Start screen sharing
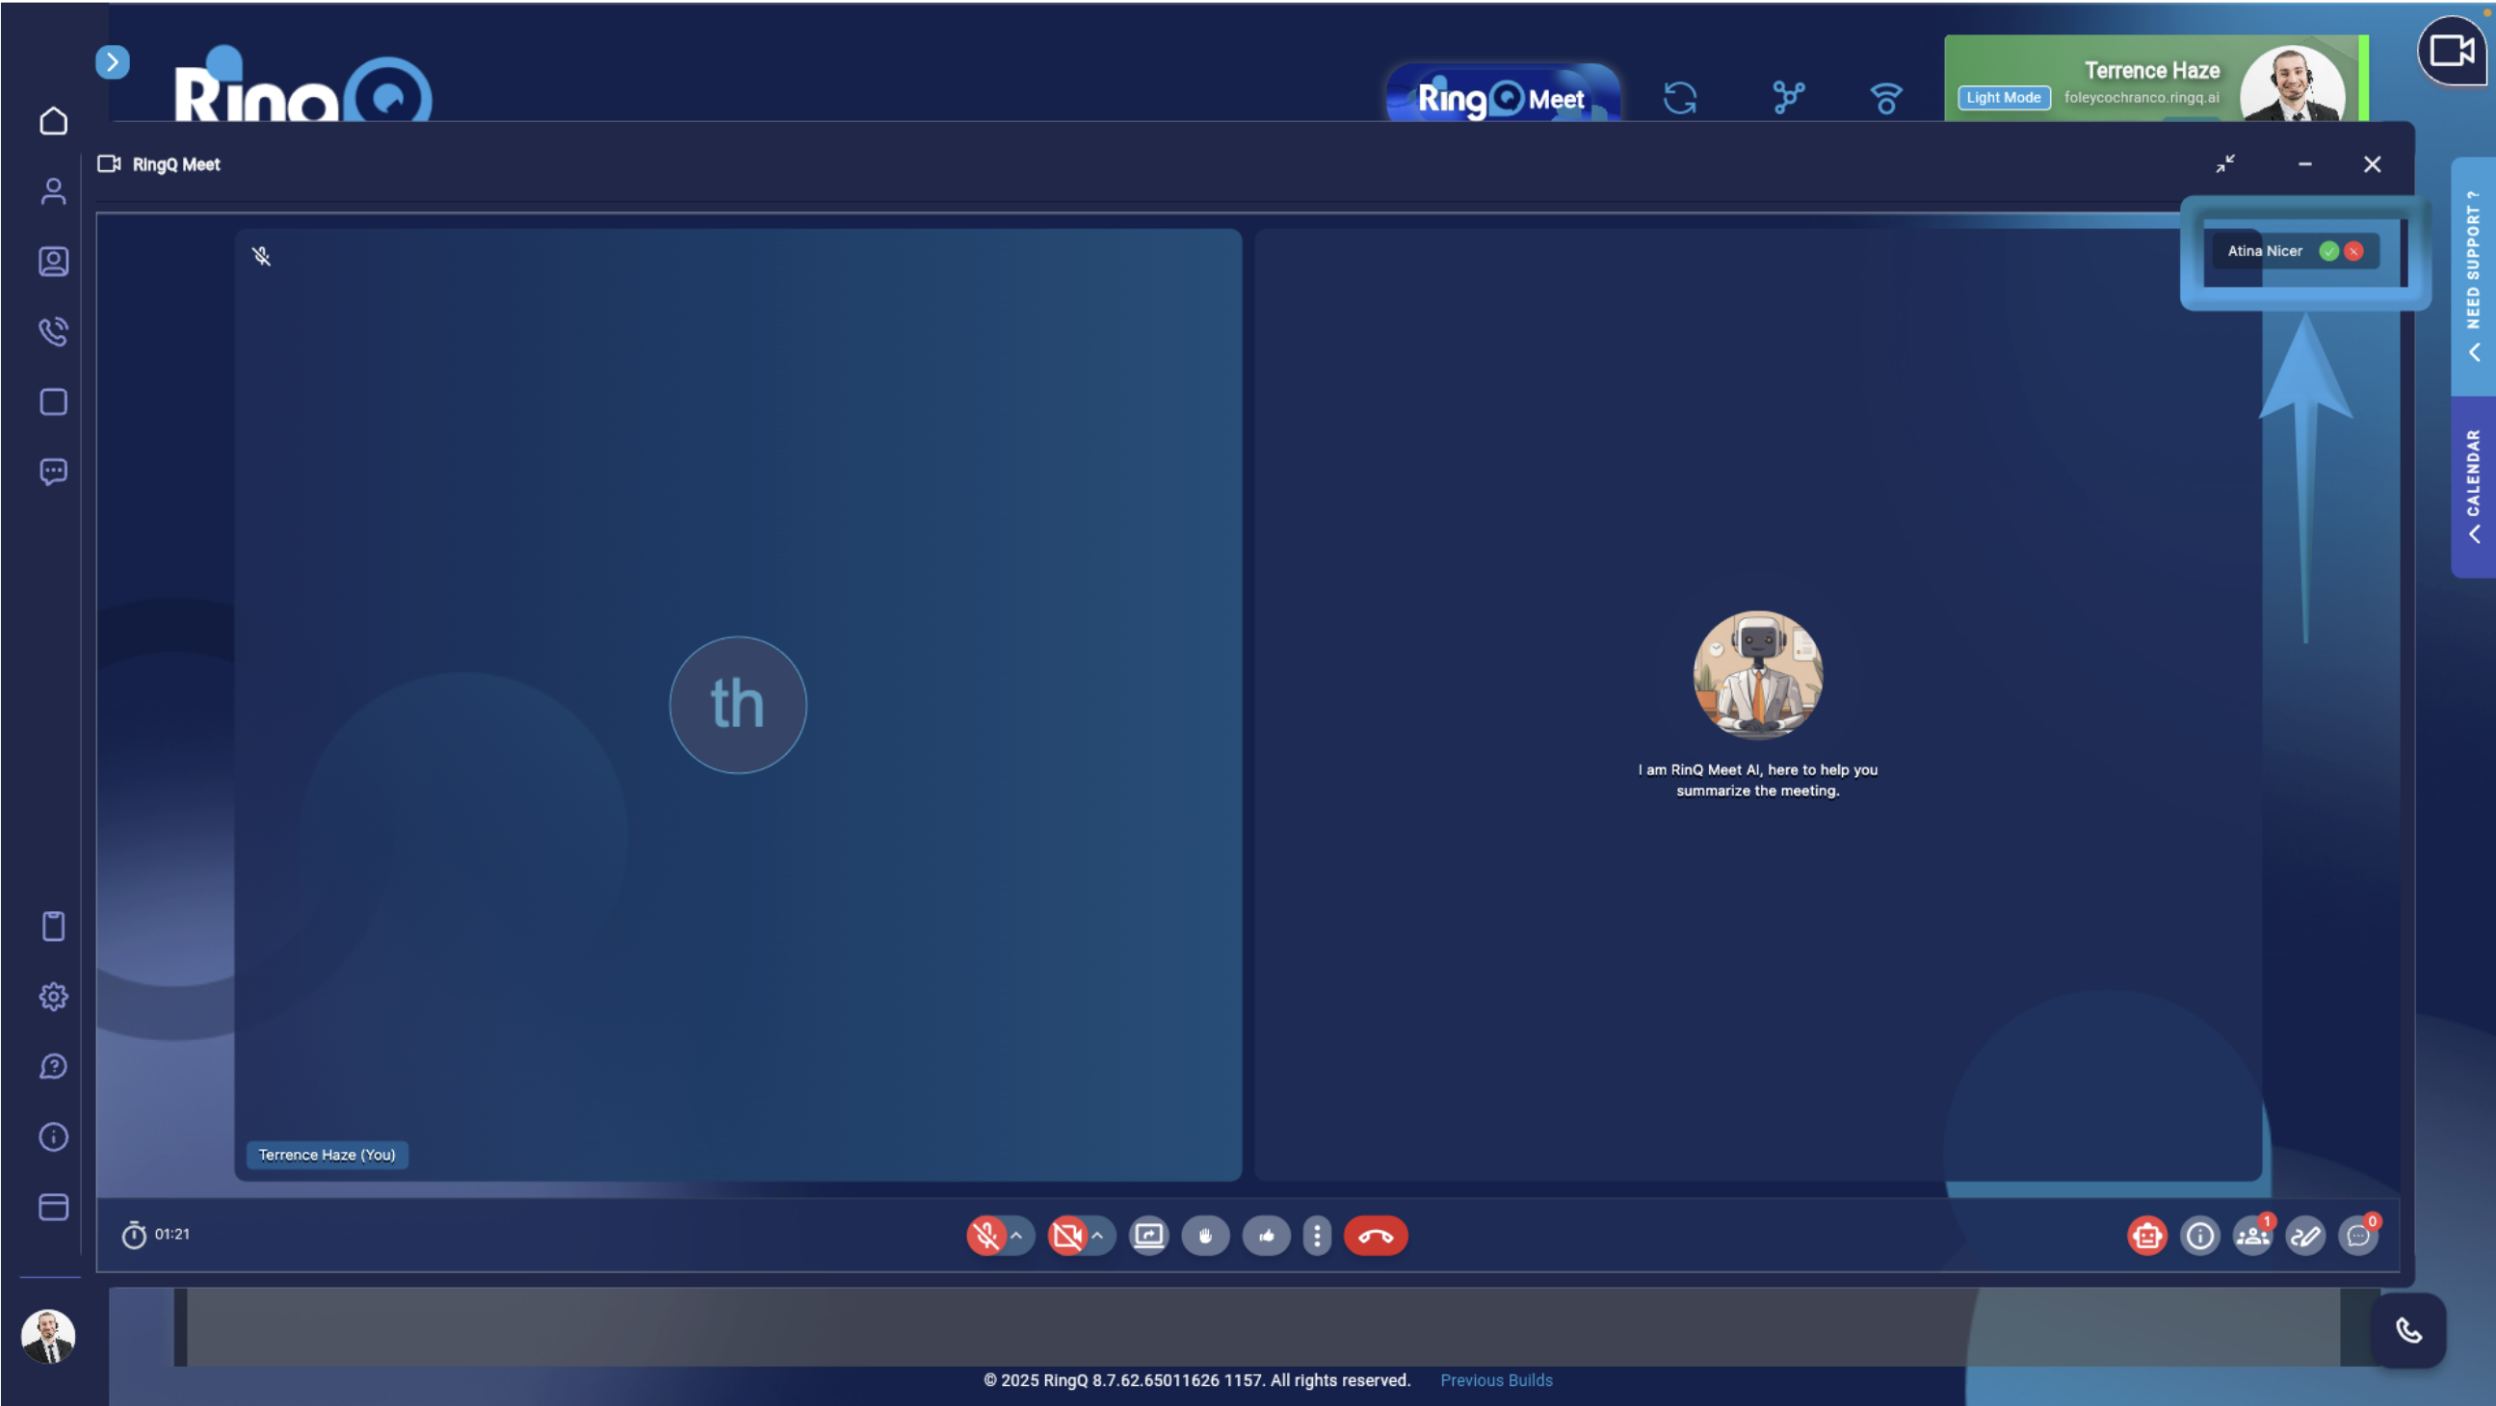The height and width of the screenshot is (1406, 2496). (1149, 1236)
